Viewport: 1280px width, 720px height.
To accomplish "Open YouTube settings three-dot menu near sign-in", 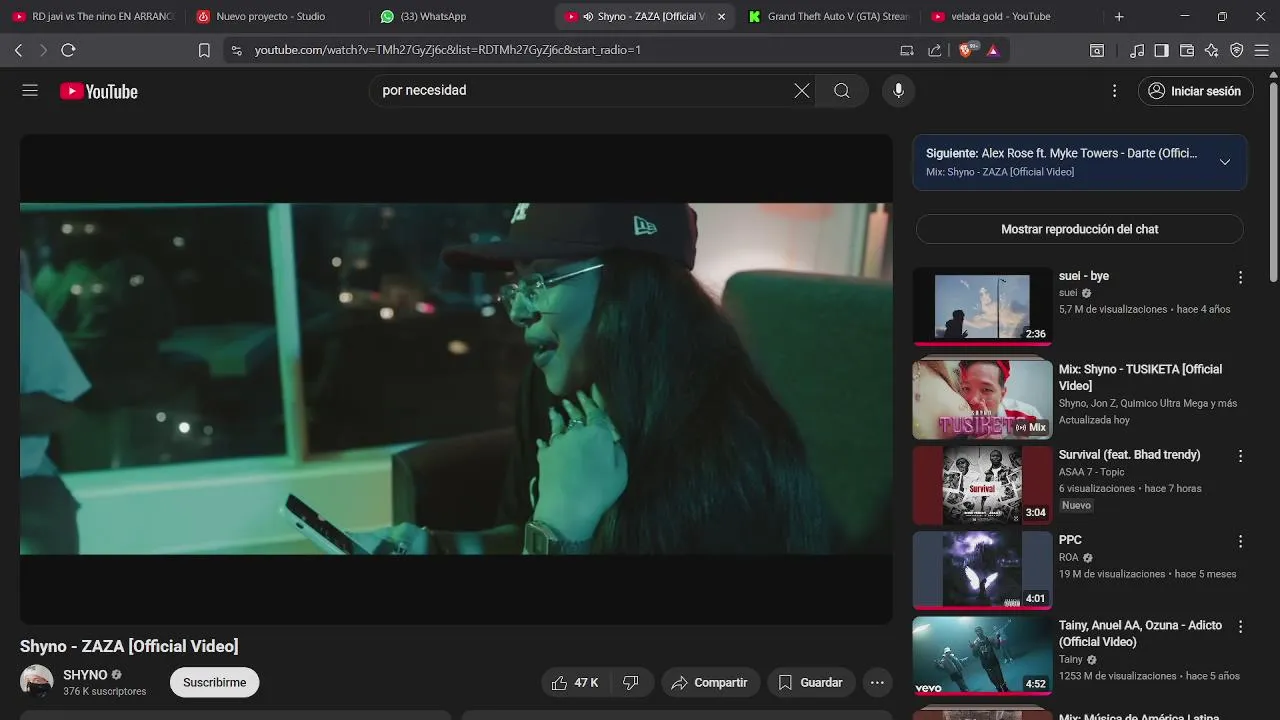I will click(1114, 91).
